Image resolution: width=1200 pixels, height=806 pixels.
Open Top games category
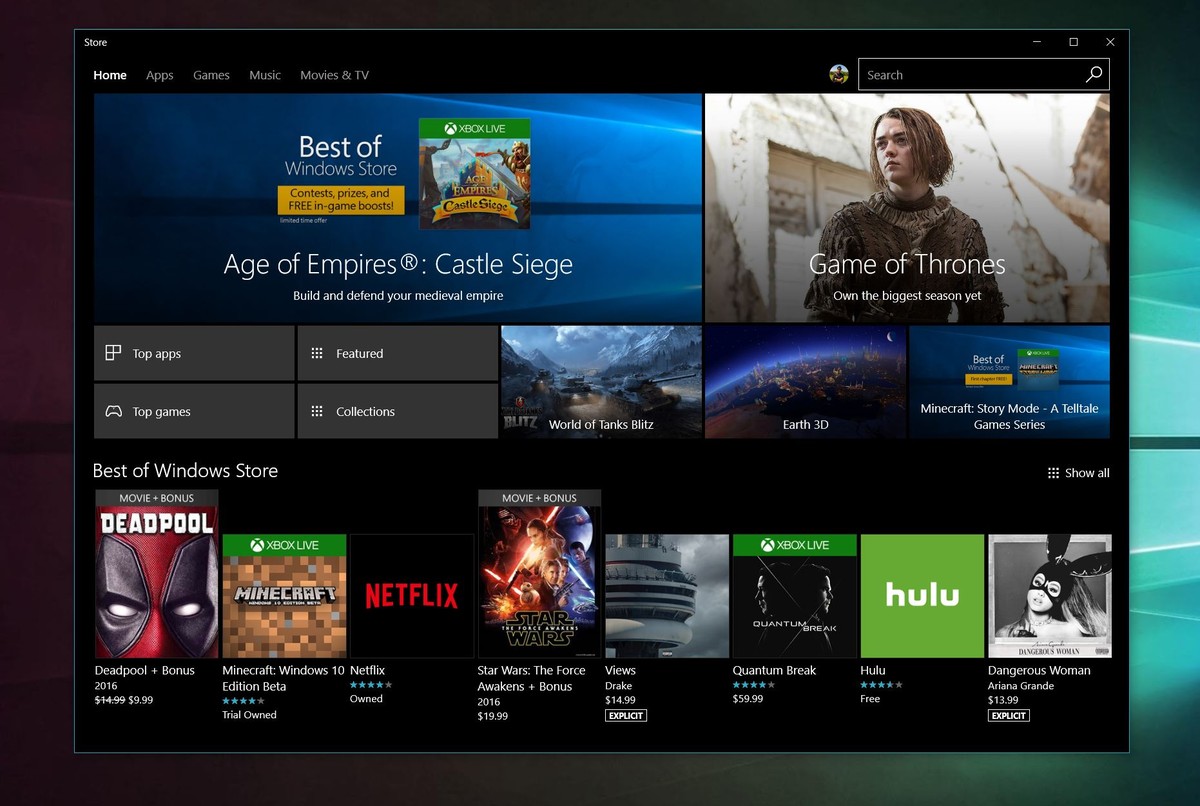point(194,411)
